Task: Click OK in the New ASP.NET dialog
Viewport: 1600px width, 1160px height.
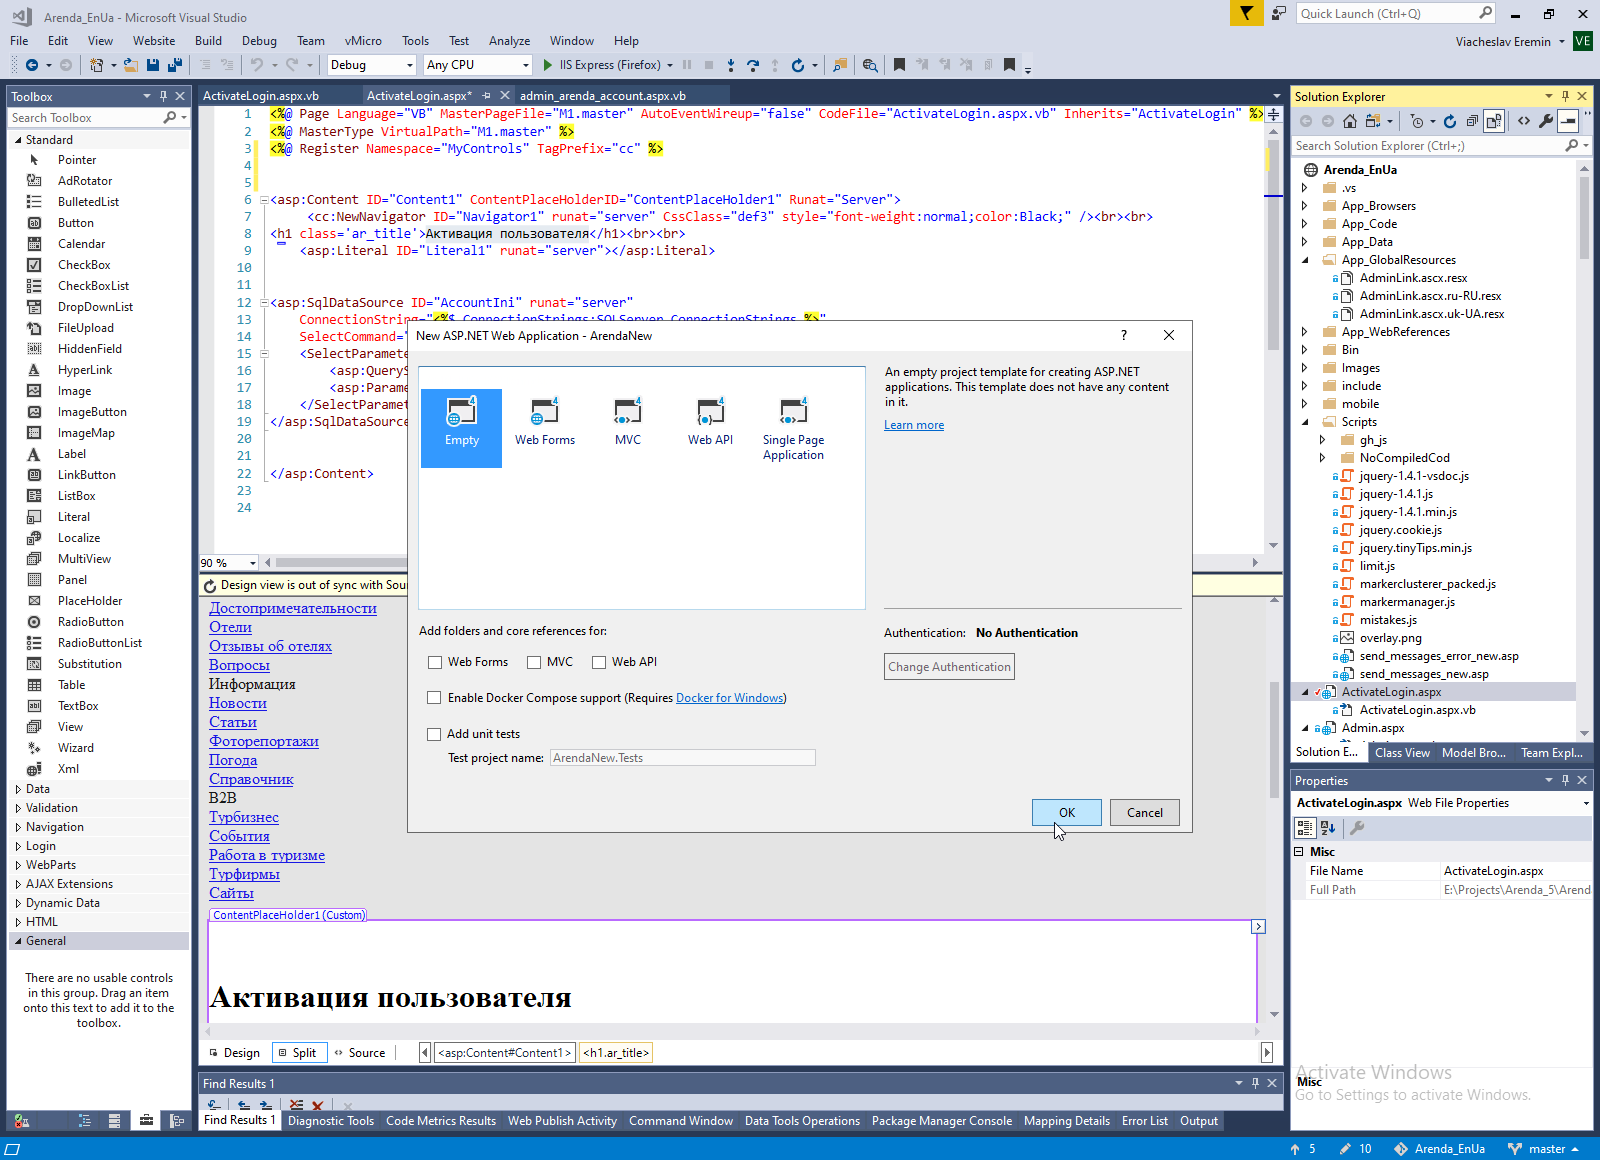Action: tap(1067, 813)
